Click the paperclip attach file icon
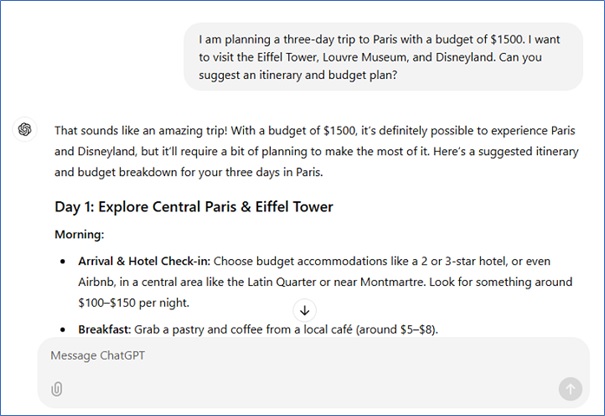The height and width of the screenshot is (416, 605). [57, 389]
